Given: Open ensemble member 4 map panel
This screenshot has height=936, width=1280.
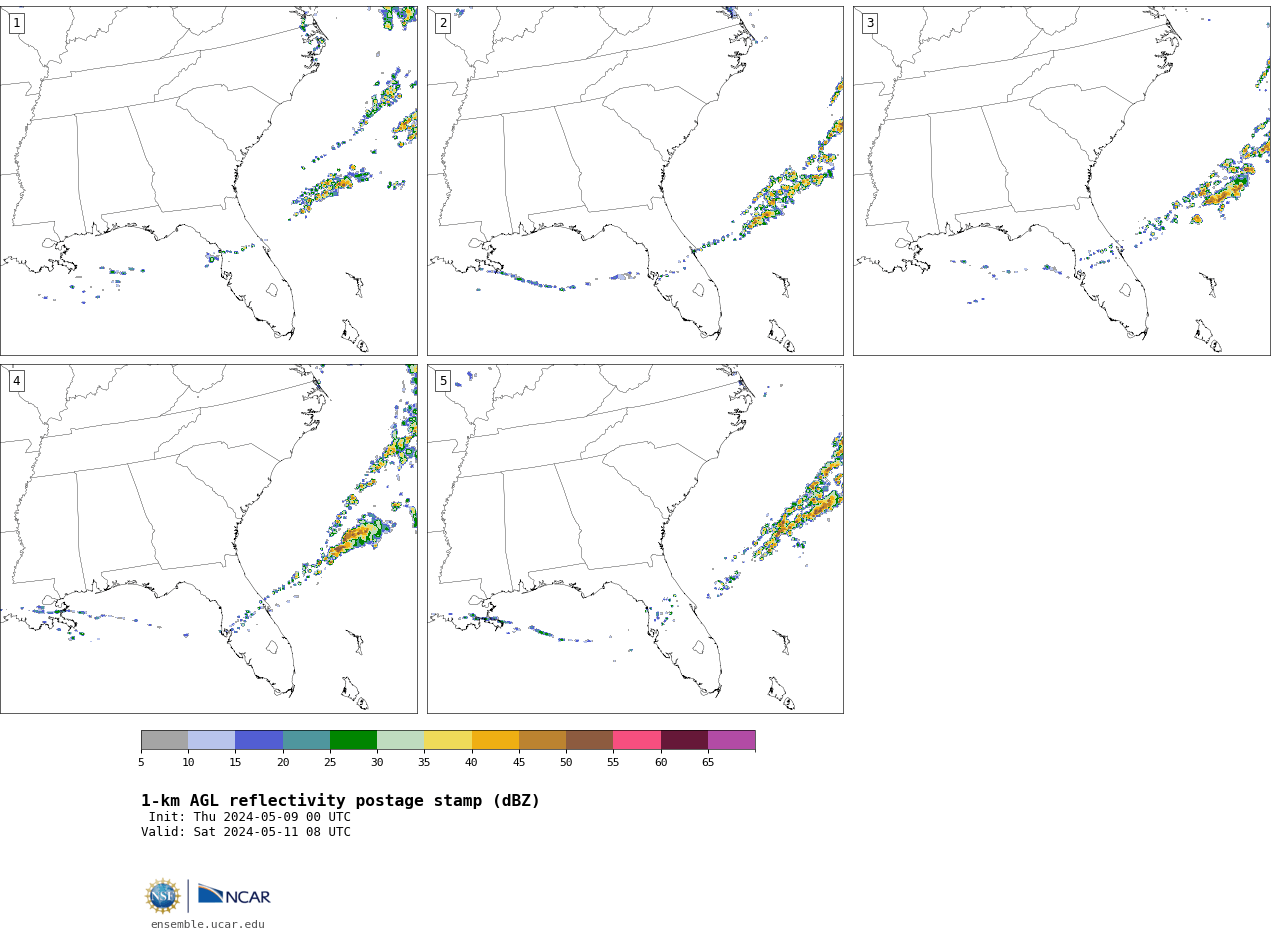Looking at the screenshot, I should 209,539.
